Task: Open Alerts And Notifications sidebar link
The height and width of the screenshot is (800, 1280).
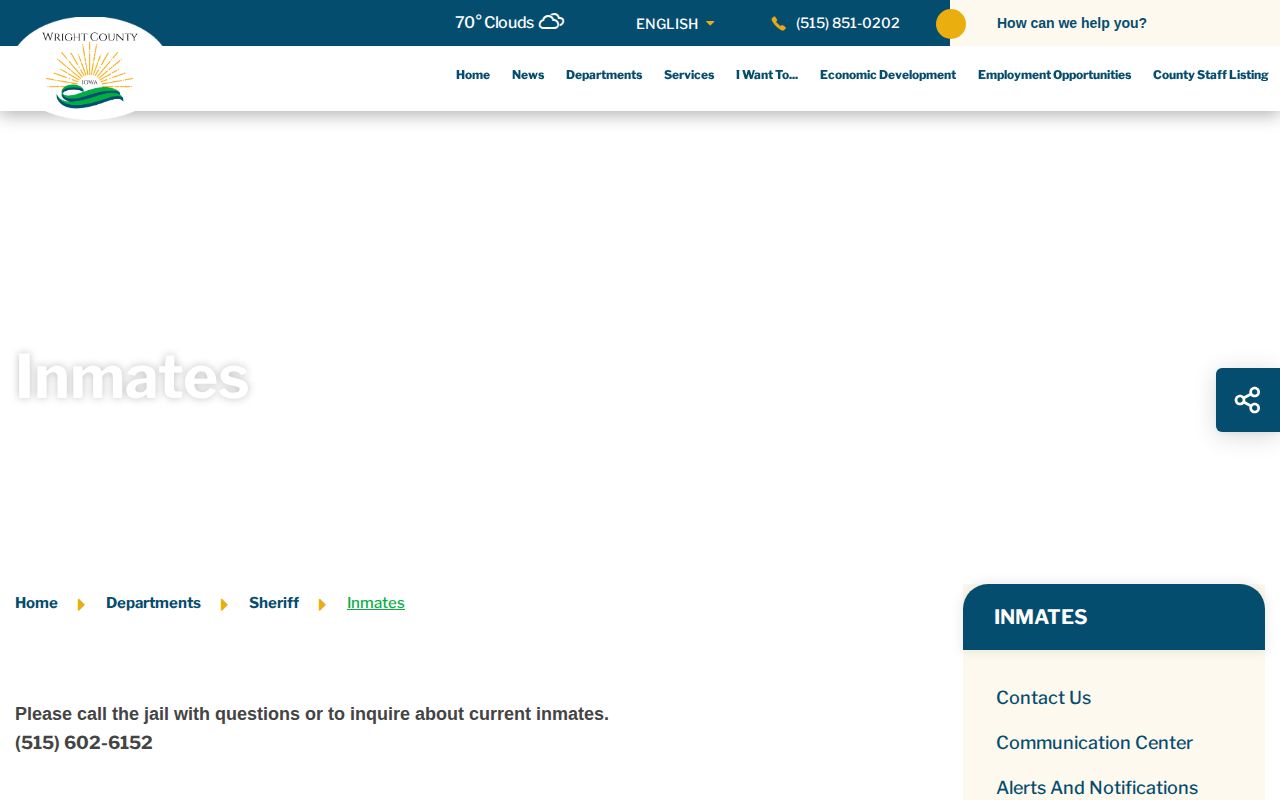Action: tap(1097, 788)
